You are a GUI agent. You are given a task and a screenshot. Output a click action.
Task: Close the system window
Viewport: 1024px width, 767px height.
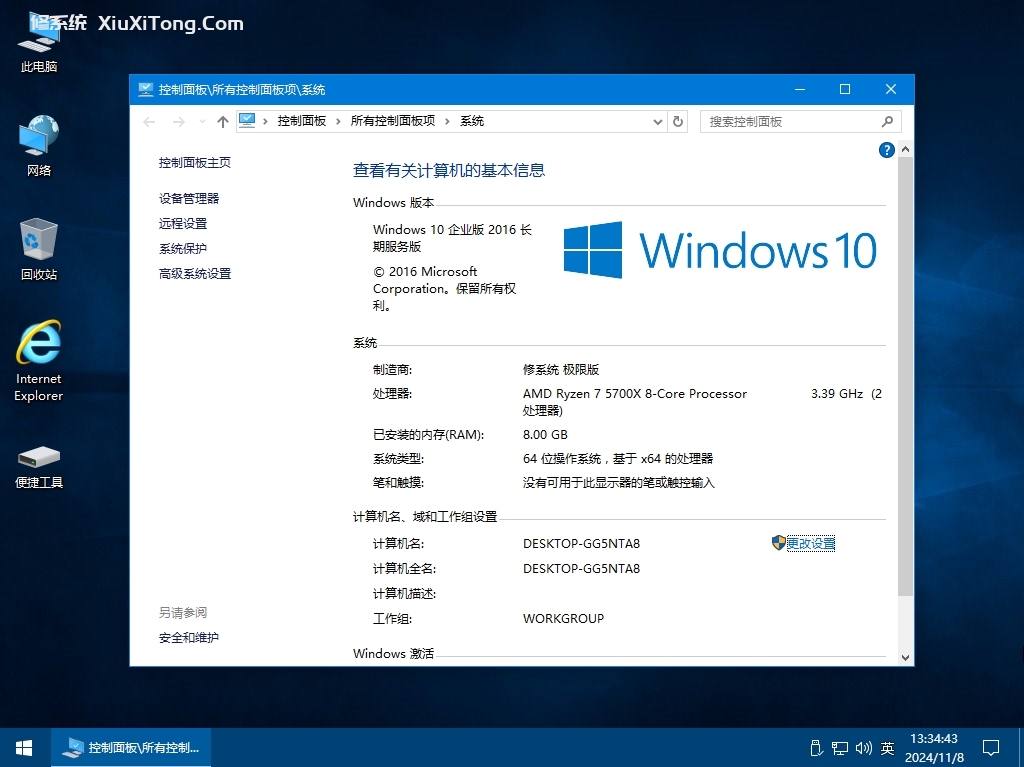[x=891, y=90]
